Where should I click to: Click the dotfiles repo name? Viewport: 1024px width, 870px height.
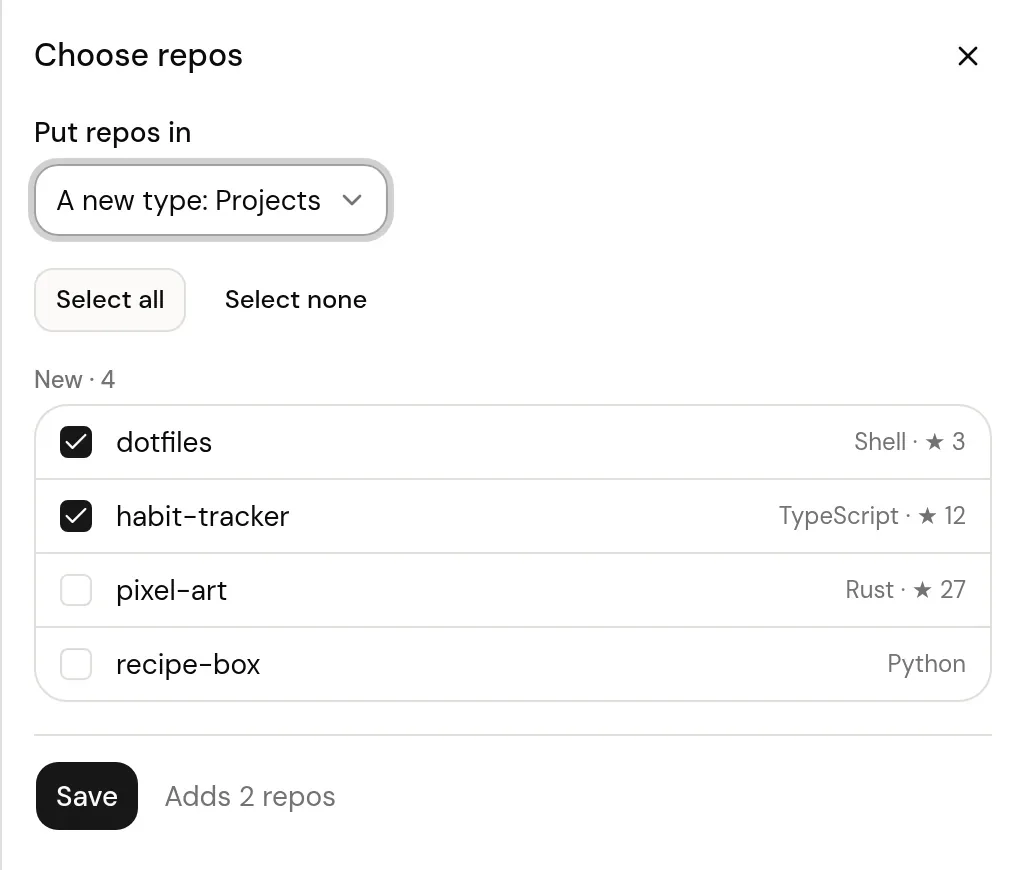click(x=164, y=442)
